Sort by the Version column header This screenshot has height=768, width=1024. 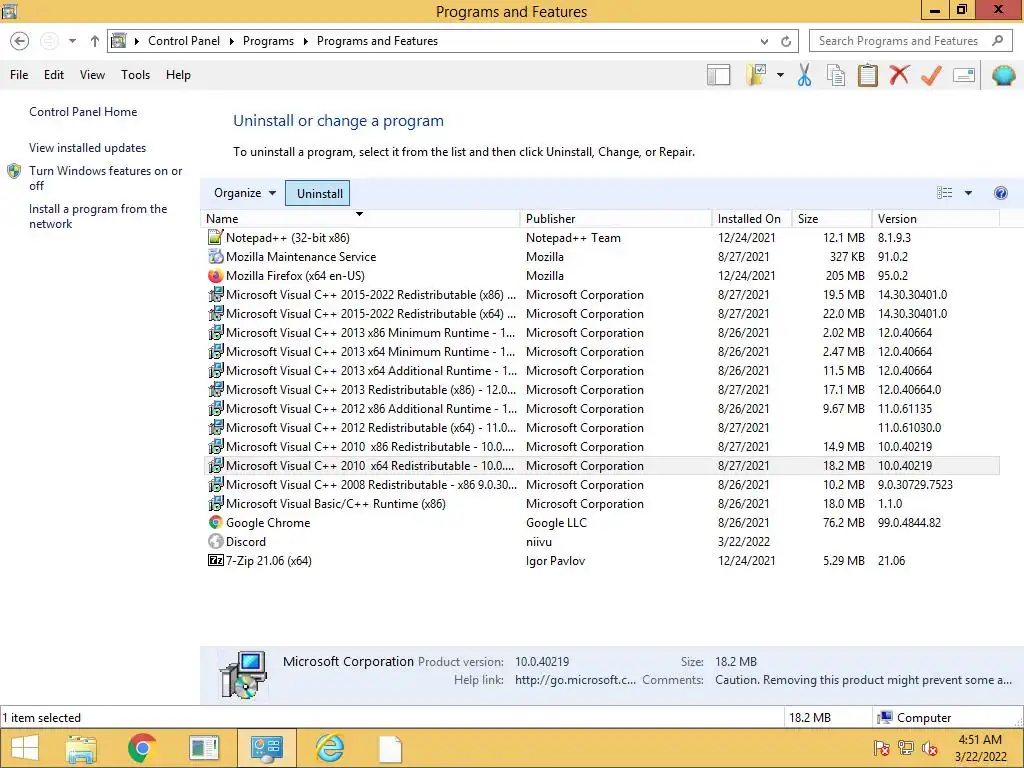click(x=935, y=219)
